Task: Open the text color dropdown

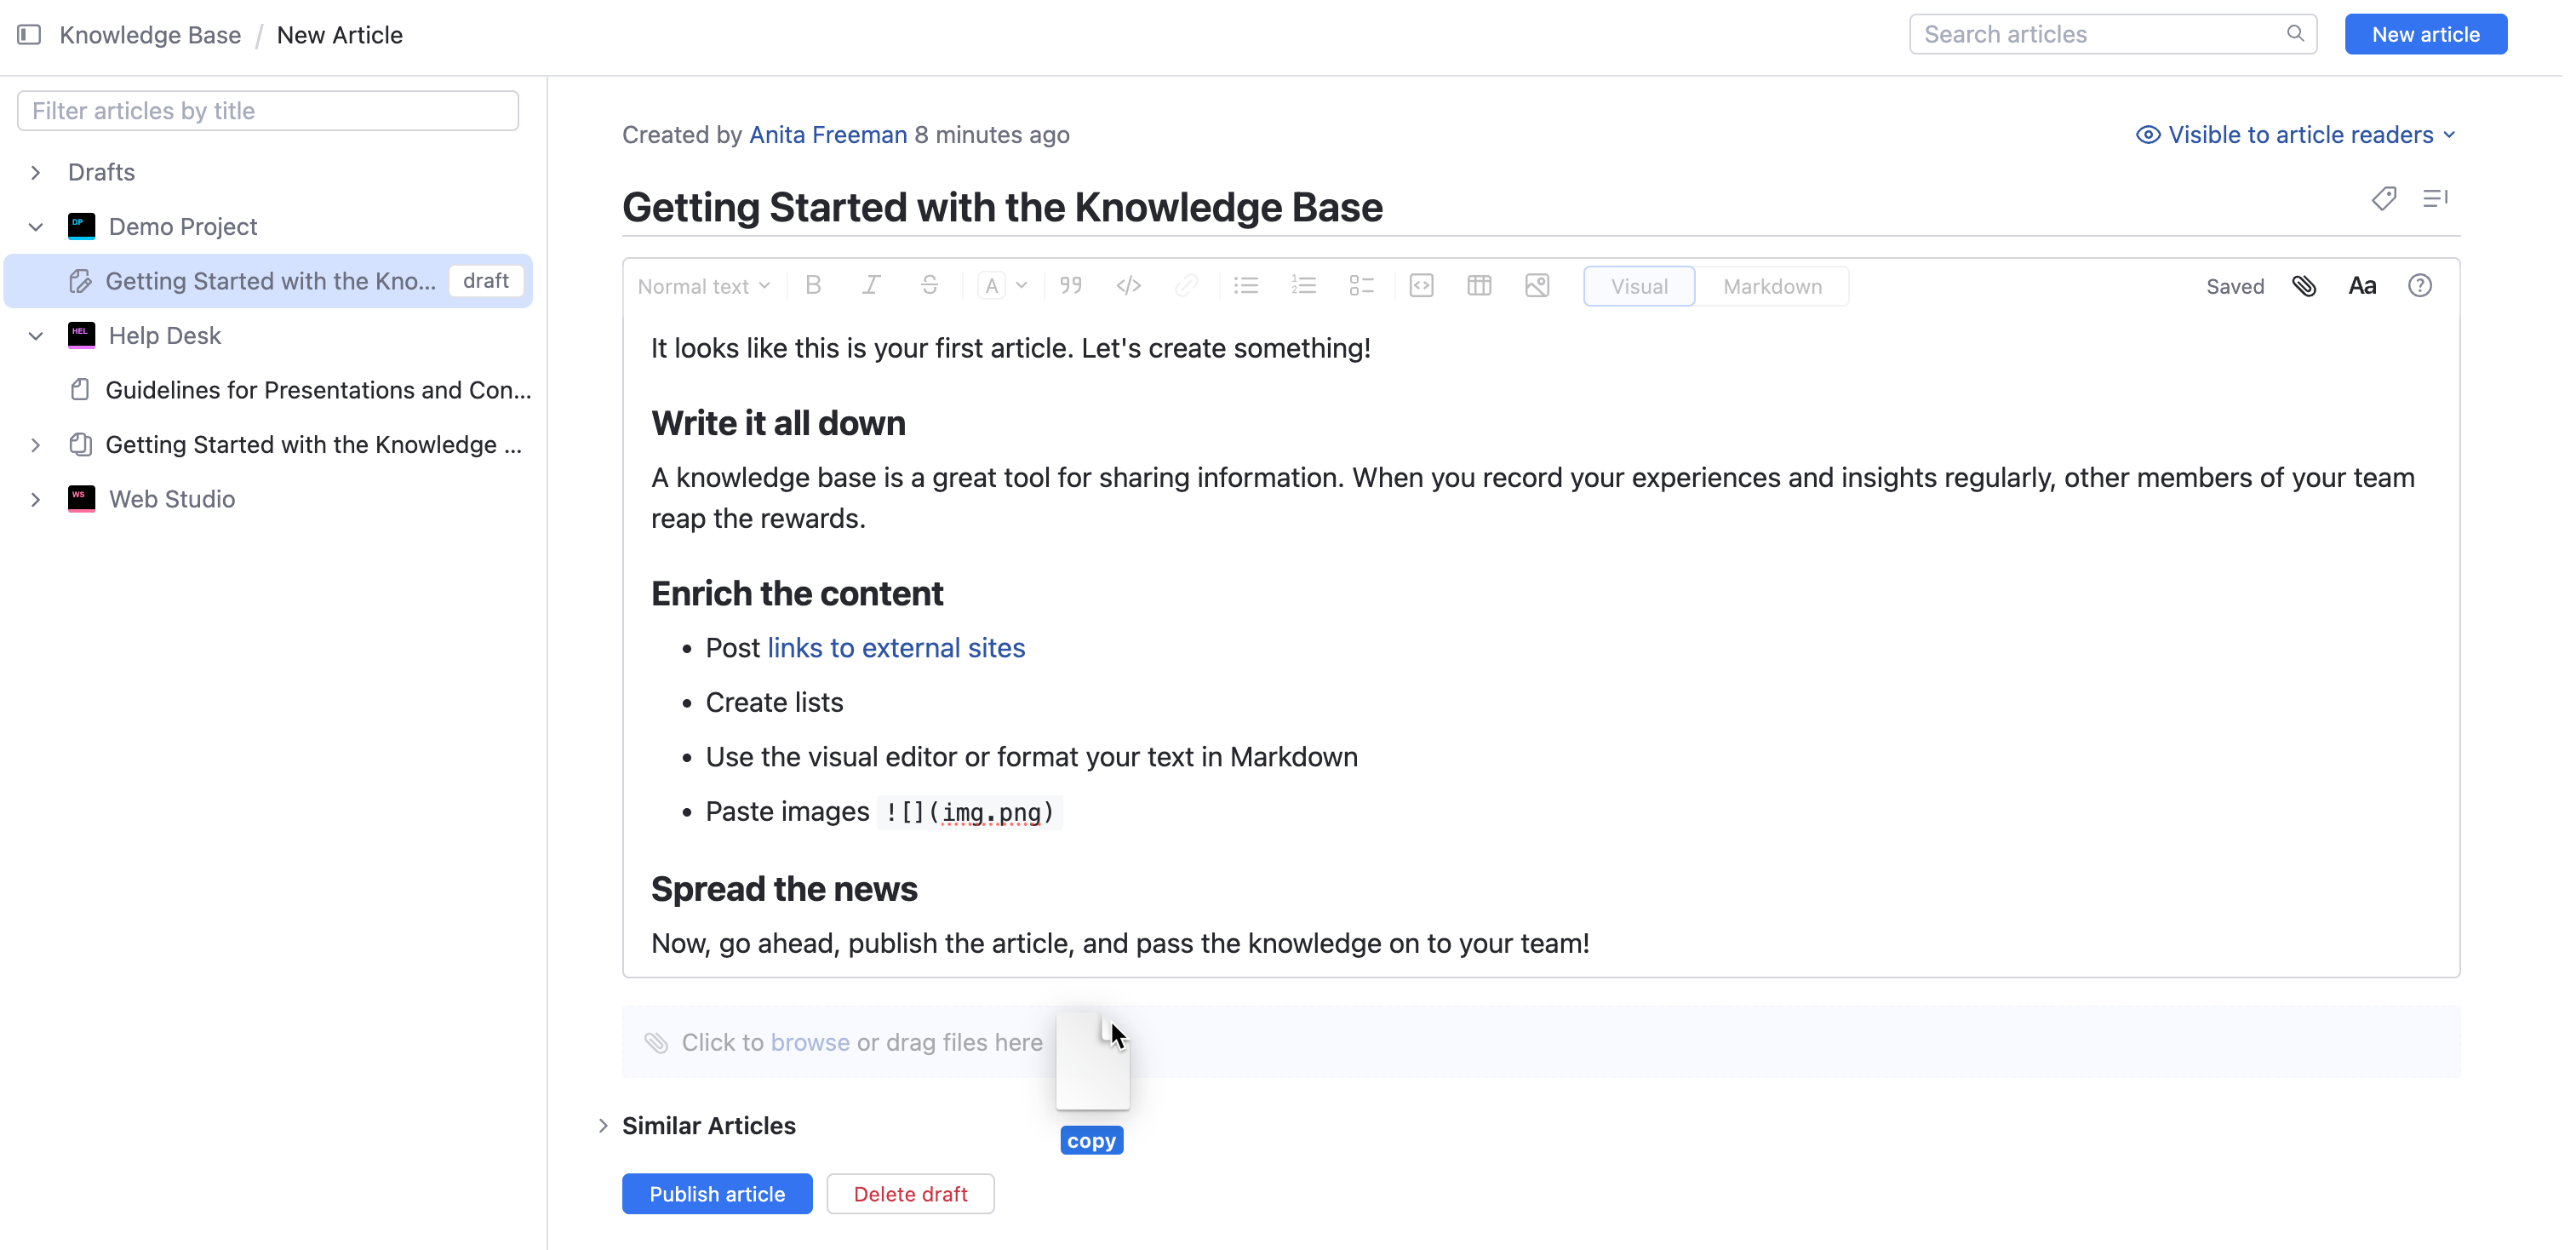Action: pyautogui.click(x=1020, y=286)
